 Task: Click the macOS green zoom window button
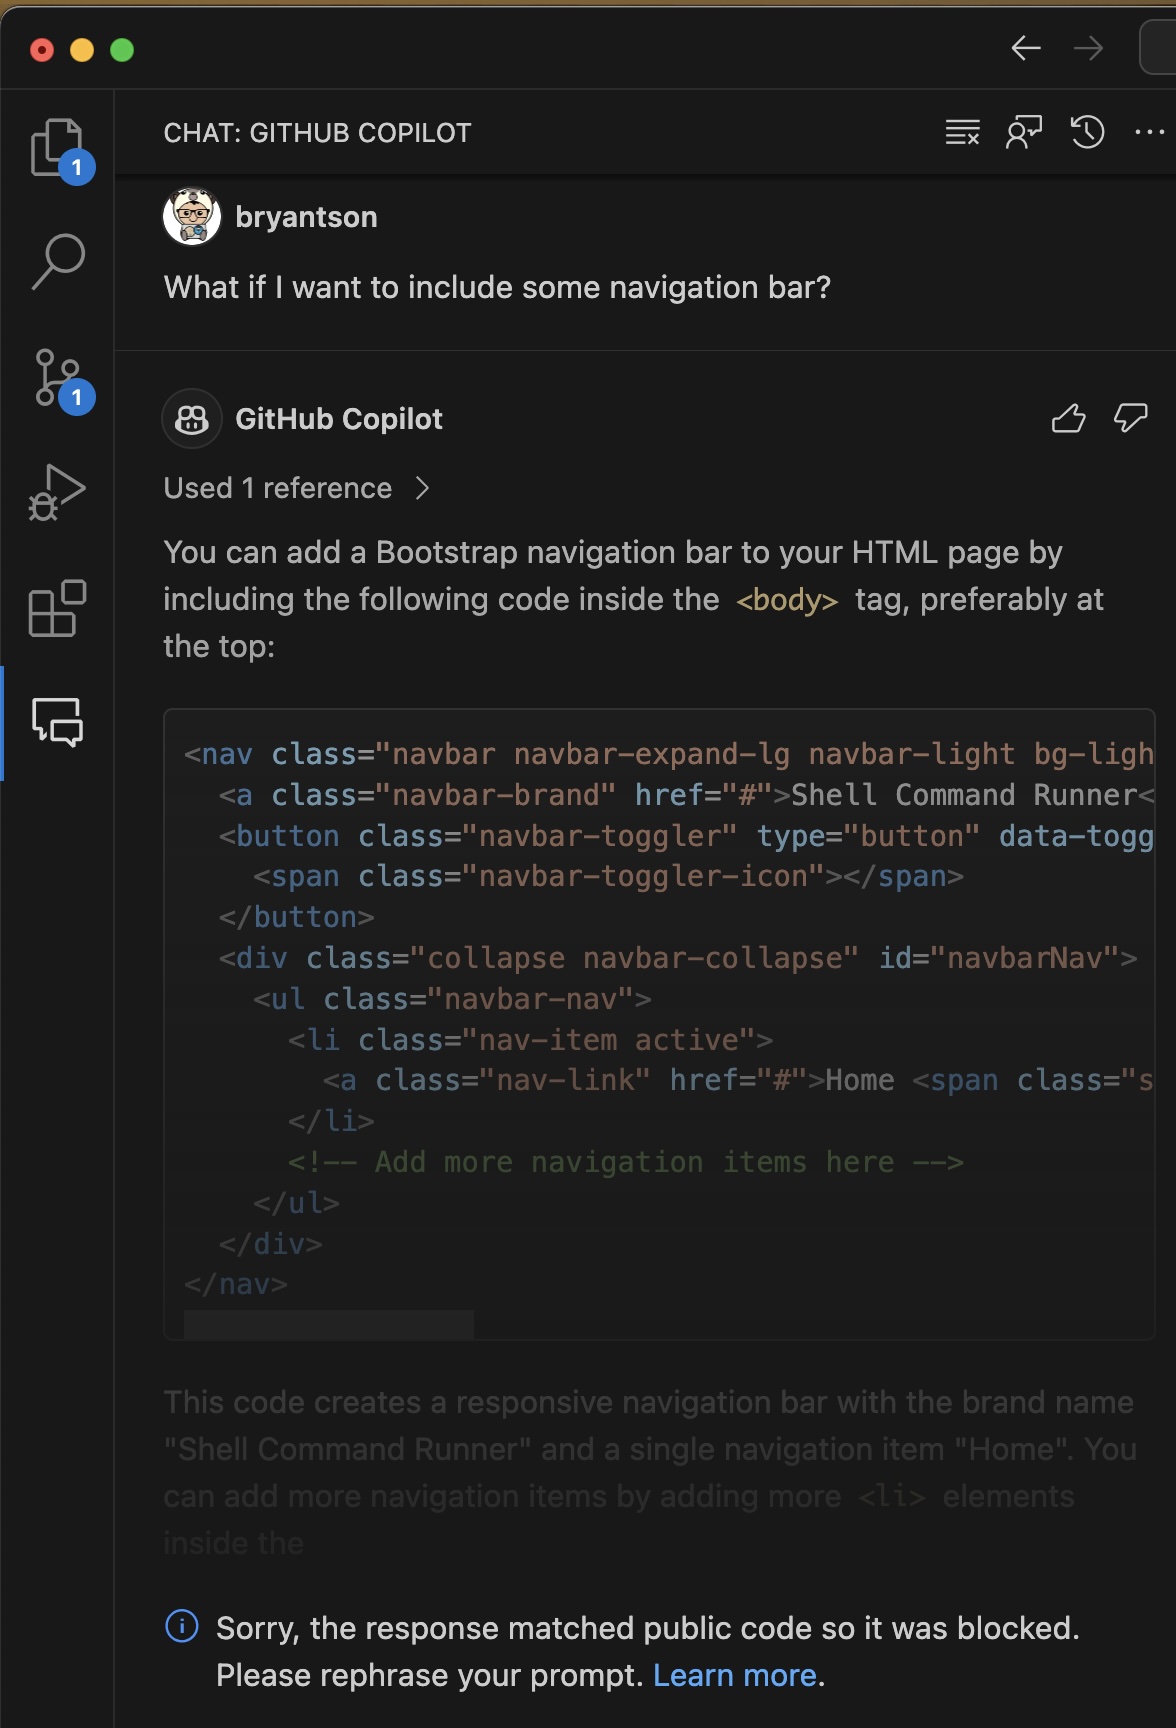pyautogui.click(x=122, y=50)
